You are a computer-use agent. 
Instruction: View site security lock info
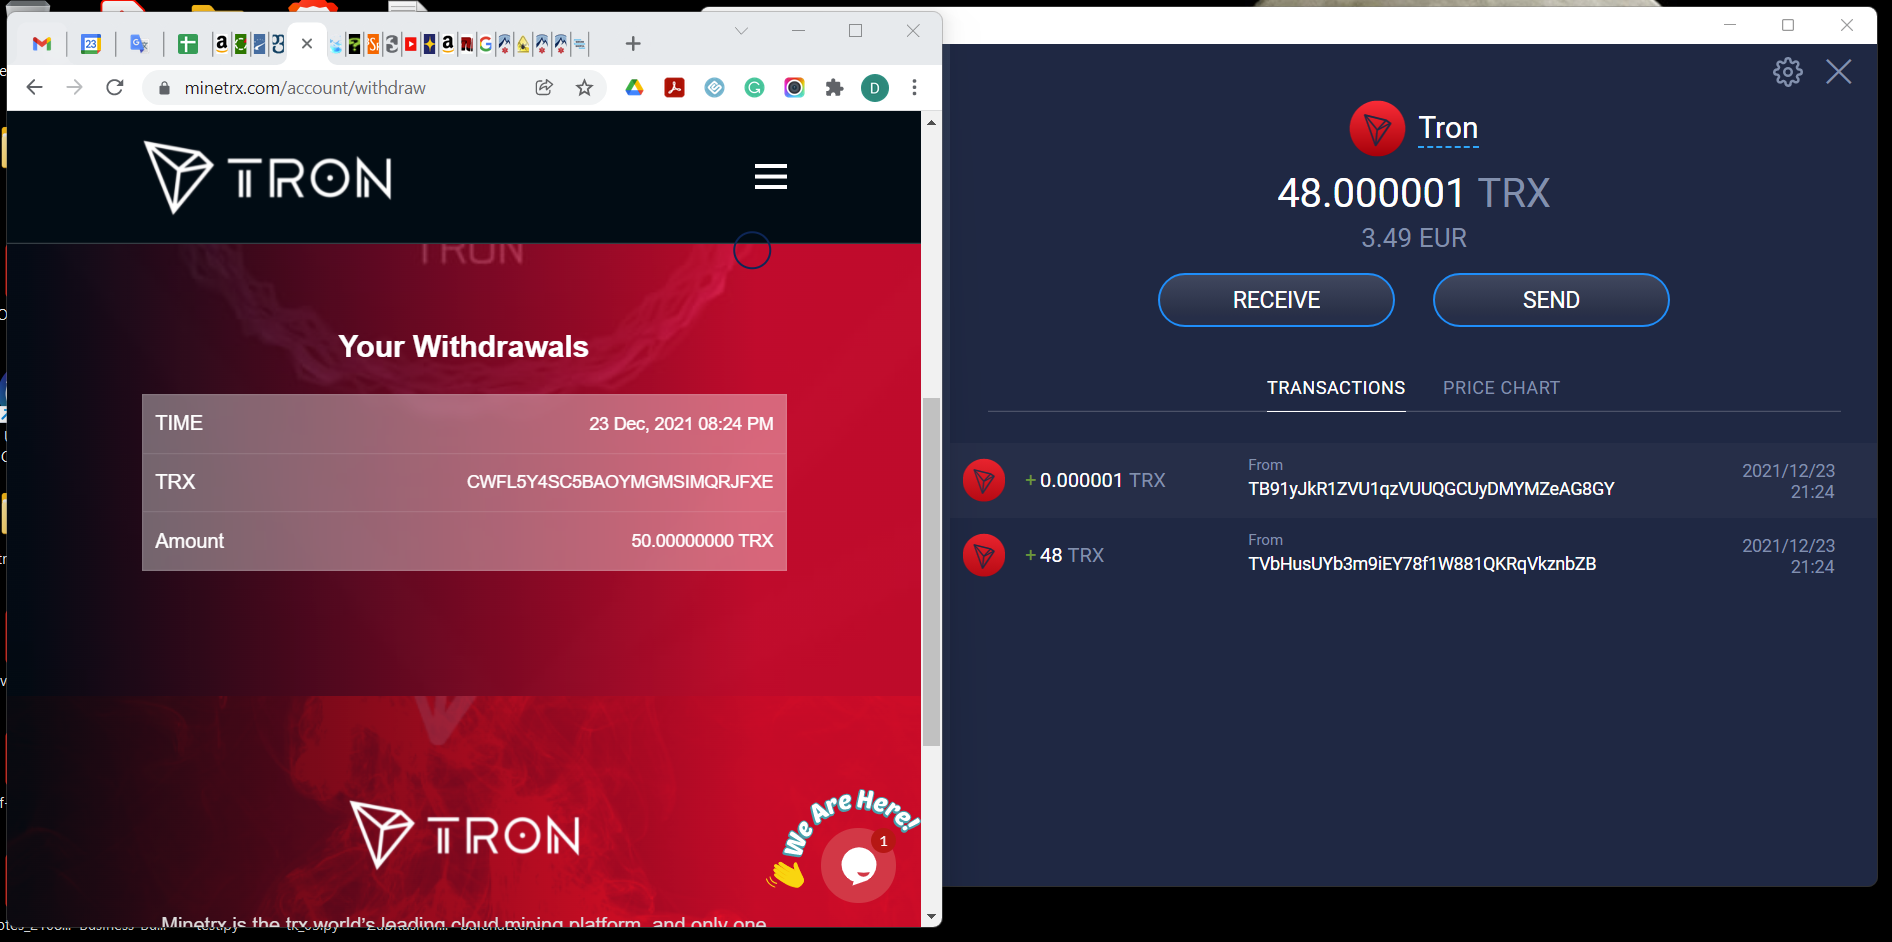pyautogui.click(x=164, y=88)
